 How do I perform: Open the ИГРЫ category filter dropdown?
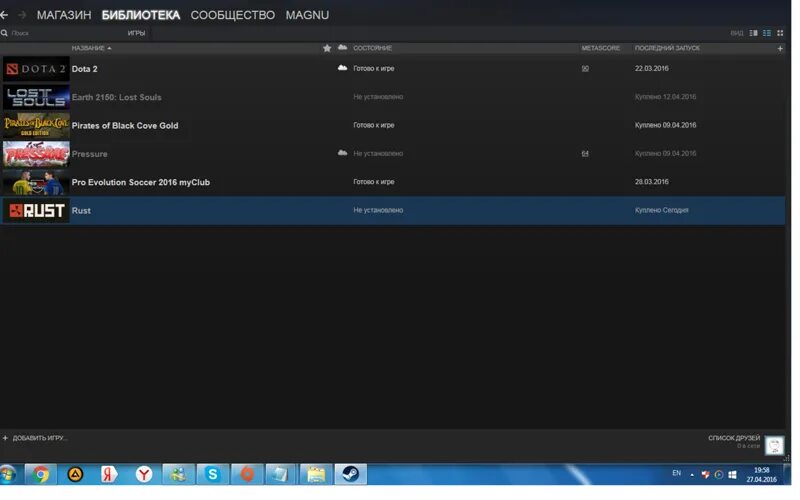tap(136, 33)
